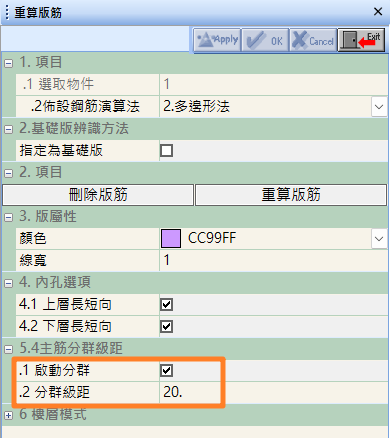
Task: Click the 重算版筋 button
Action: coord(291,195)
